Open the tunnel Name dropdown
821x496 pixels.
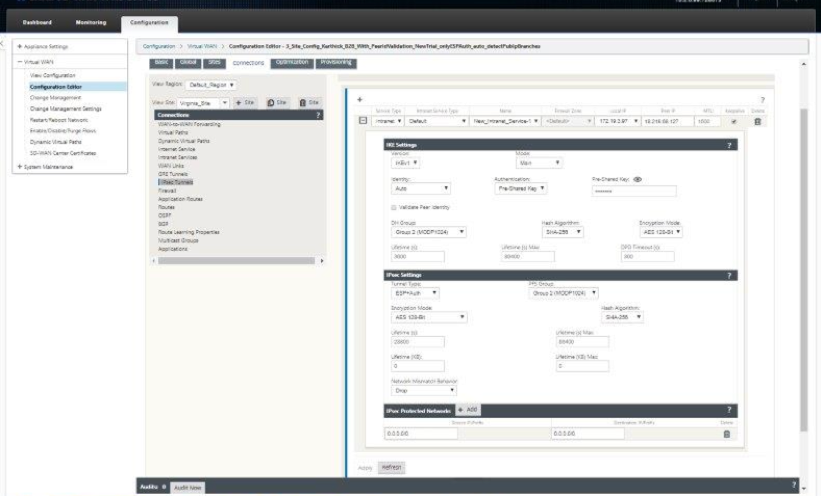tap(505, 121)
